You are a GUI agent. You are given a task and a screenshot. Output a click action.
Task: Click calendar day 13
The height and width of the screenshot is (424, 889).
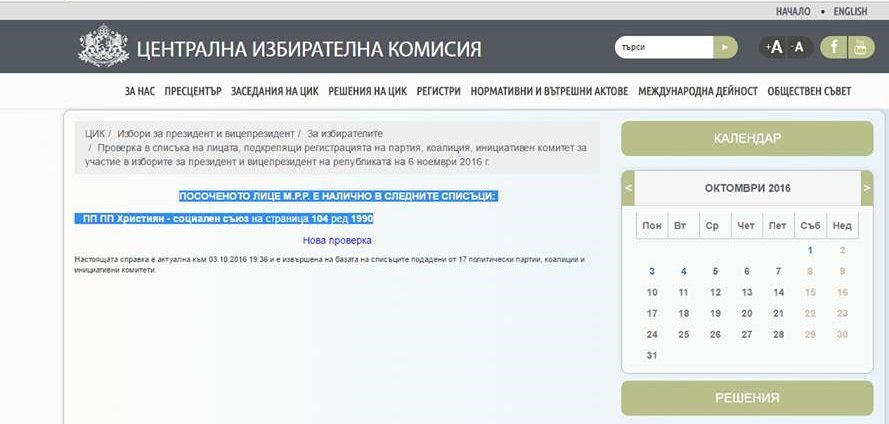747,292
